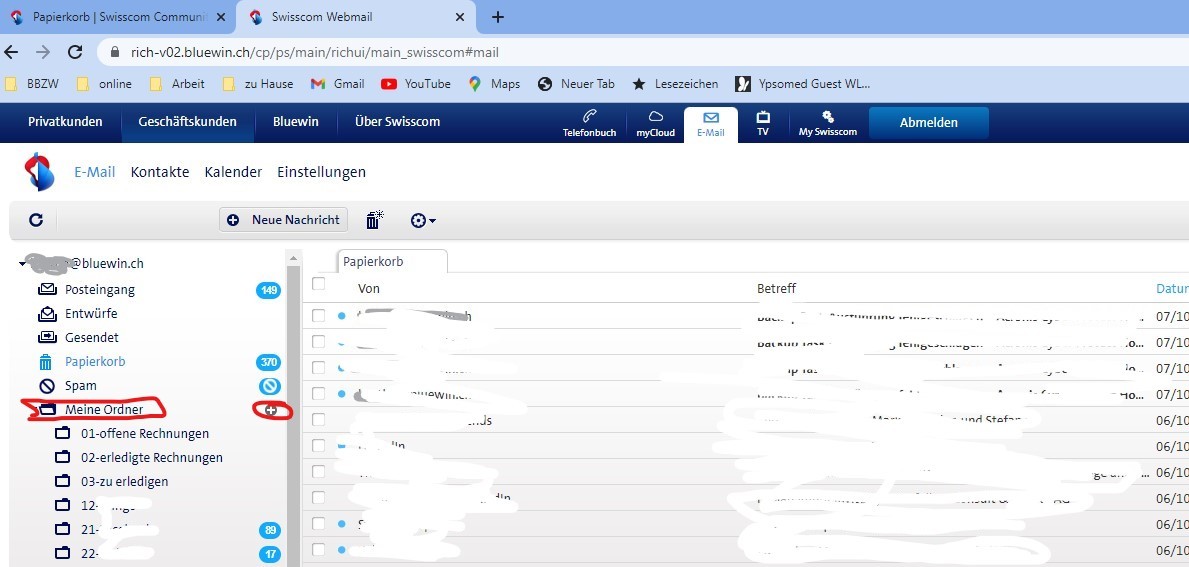This screenshot has height=567, width=1189.
Task: Open My Swisscom icon
Action: [827, 123]
